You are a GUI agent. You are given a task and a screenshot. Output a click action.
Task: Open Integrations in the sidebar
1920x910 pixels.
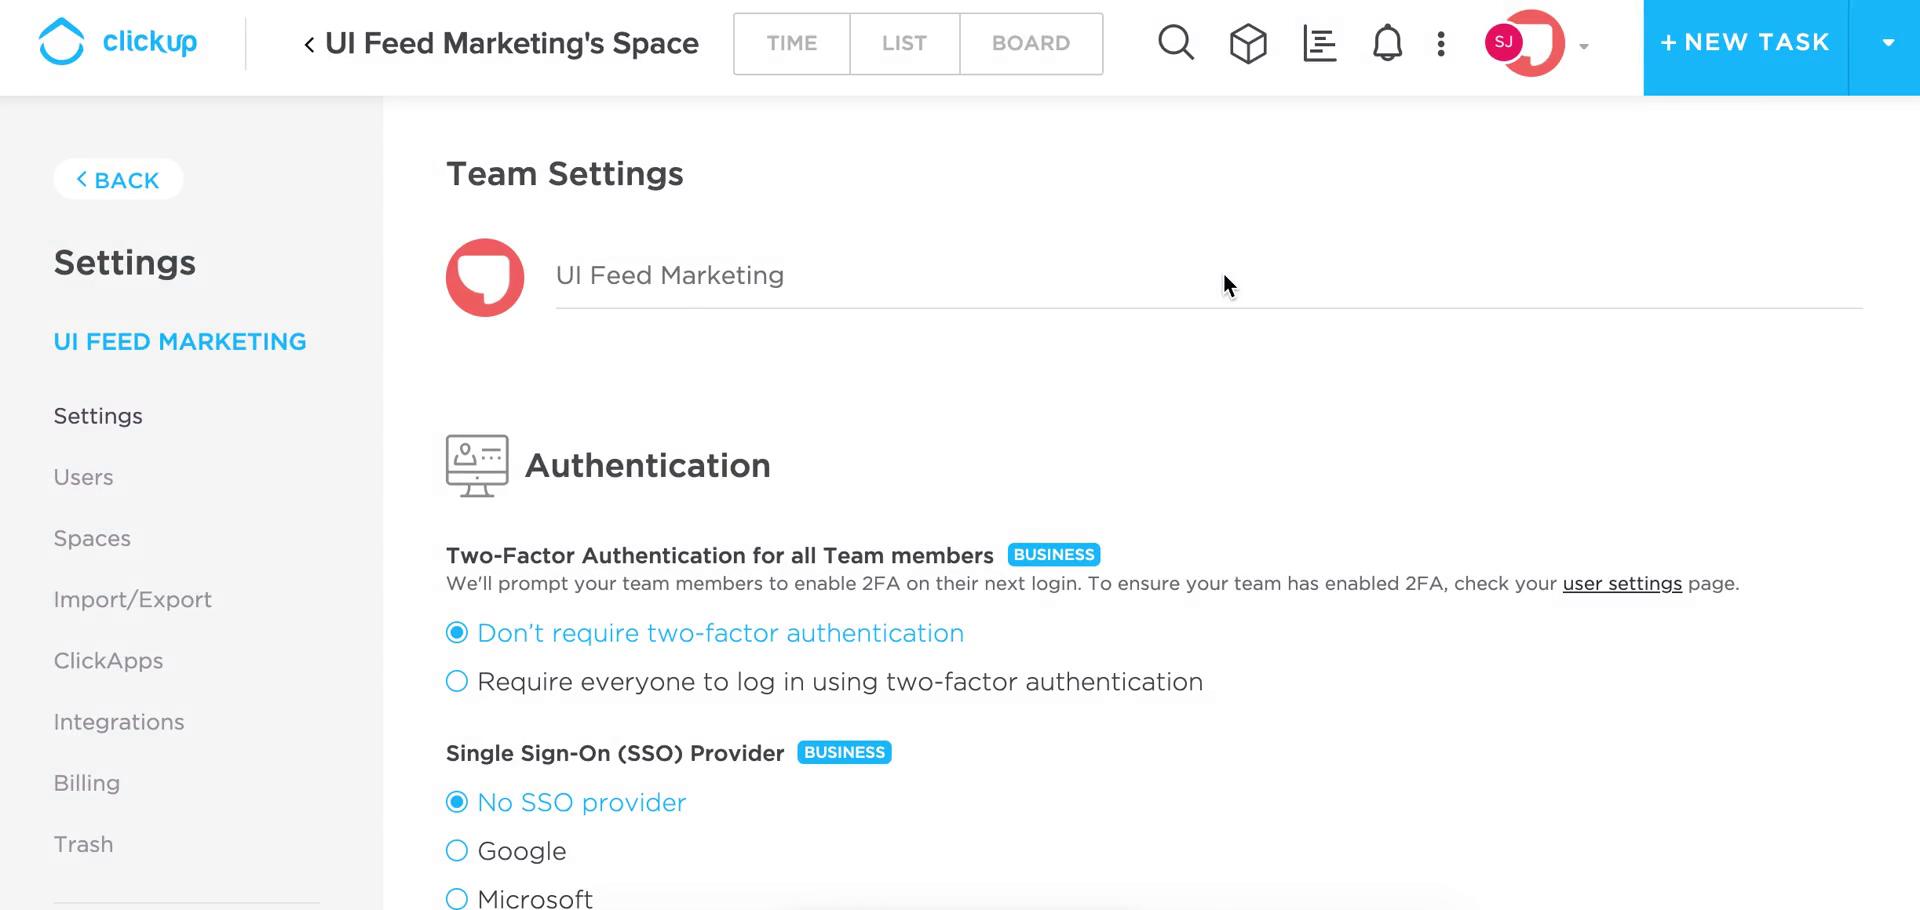119,722
